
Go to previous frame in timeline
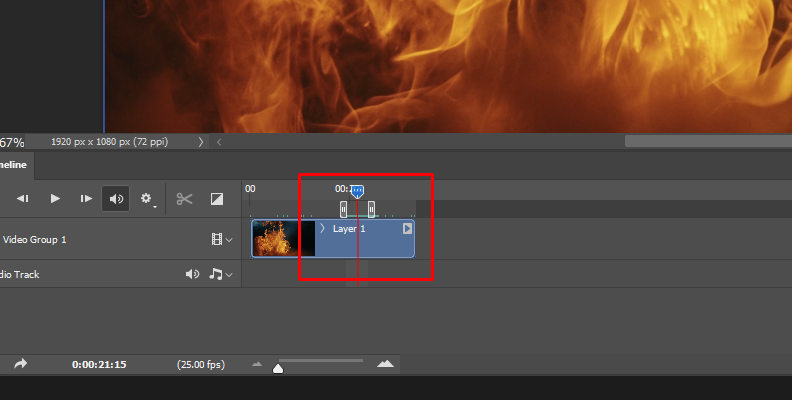[x=22, y=199]
